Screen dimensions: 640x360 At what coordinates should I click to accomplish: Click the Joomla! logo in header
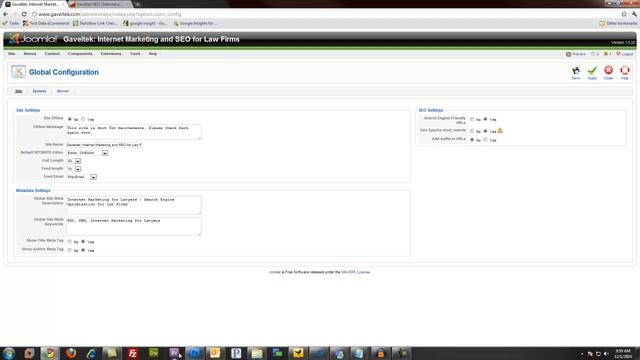[x=33, y=39]
